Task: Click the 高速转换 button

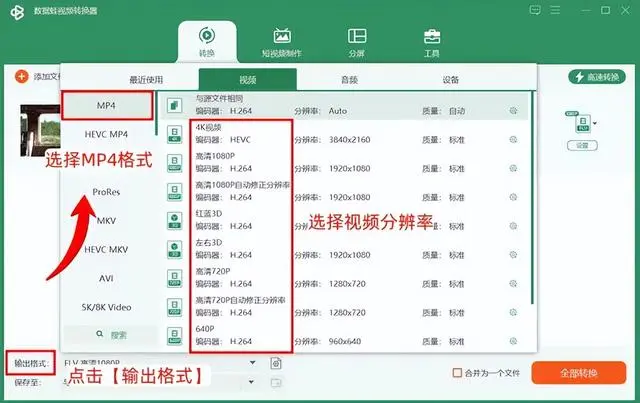Action: [597, 77]
